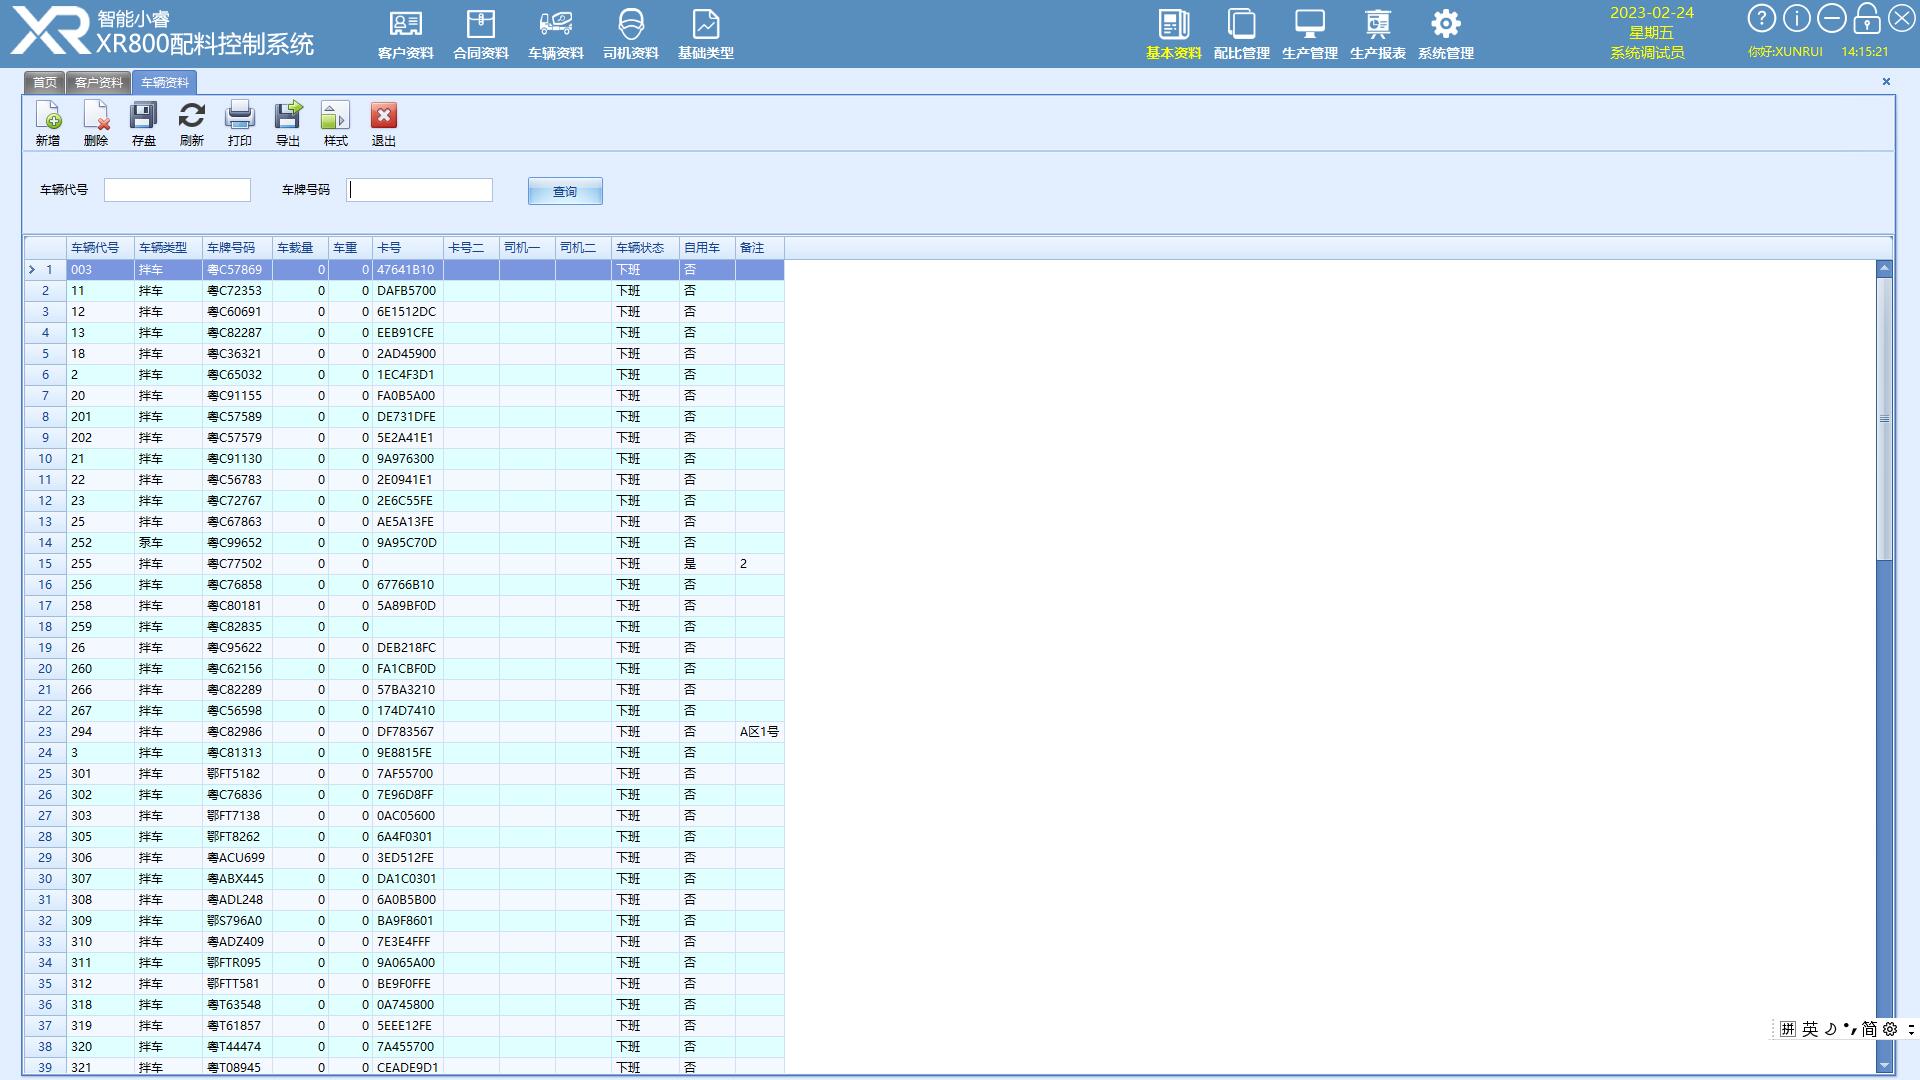Click IME 英 language indicator
The image size is (1920, 1080).
point(1810,1029)
